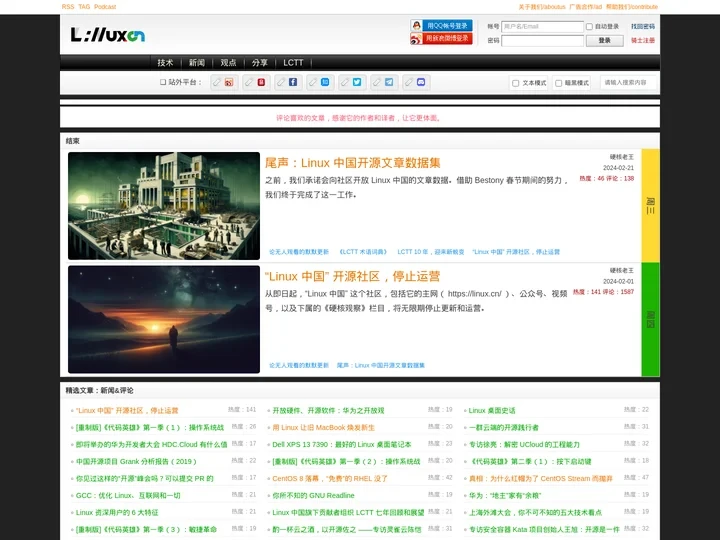This screenshot has width=720, height=540.
Task: Open the Podcast link at top
Action: [x=105, y=7]
